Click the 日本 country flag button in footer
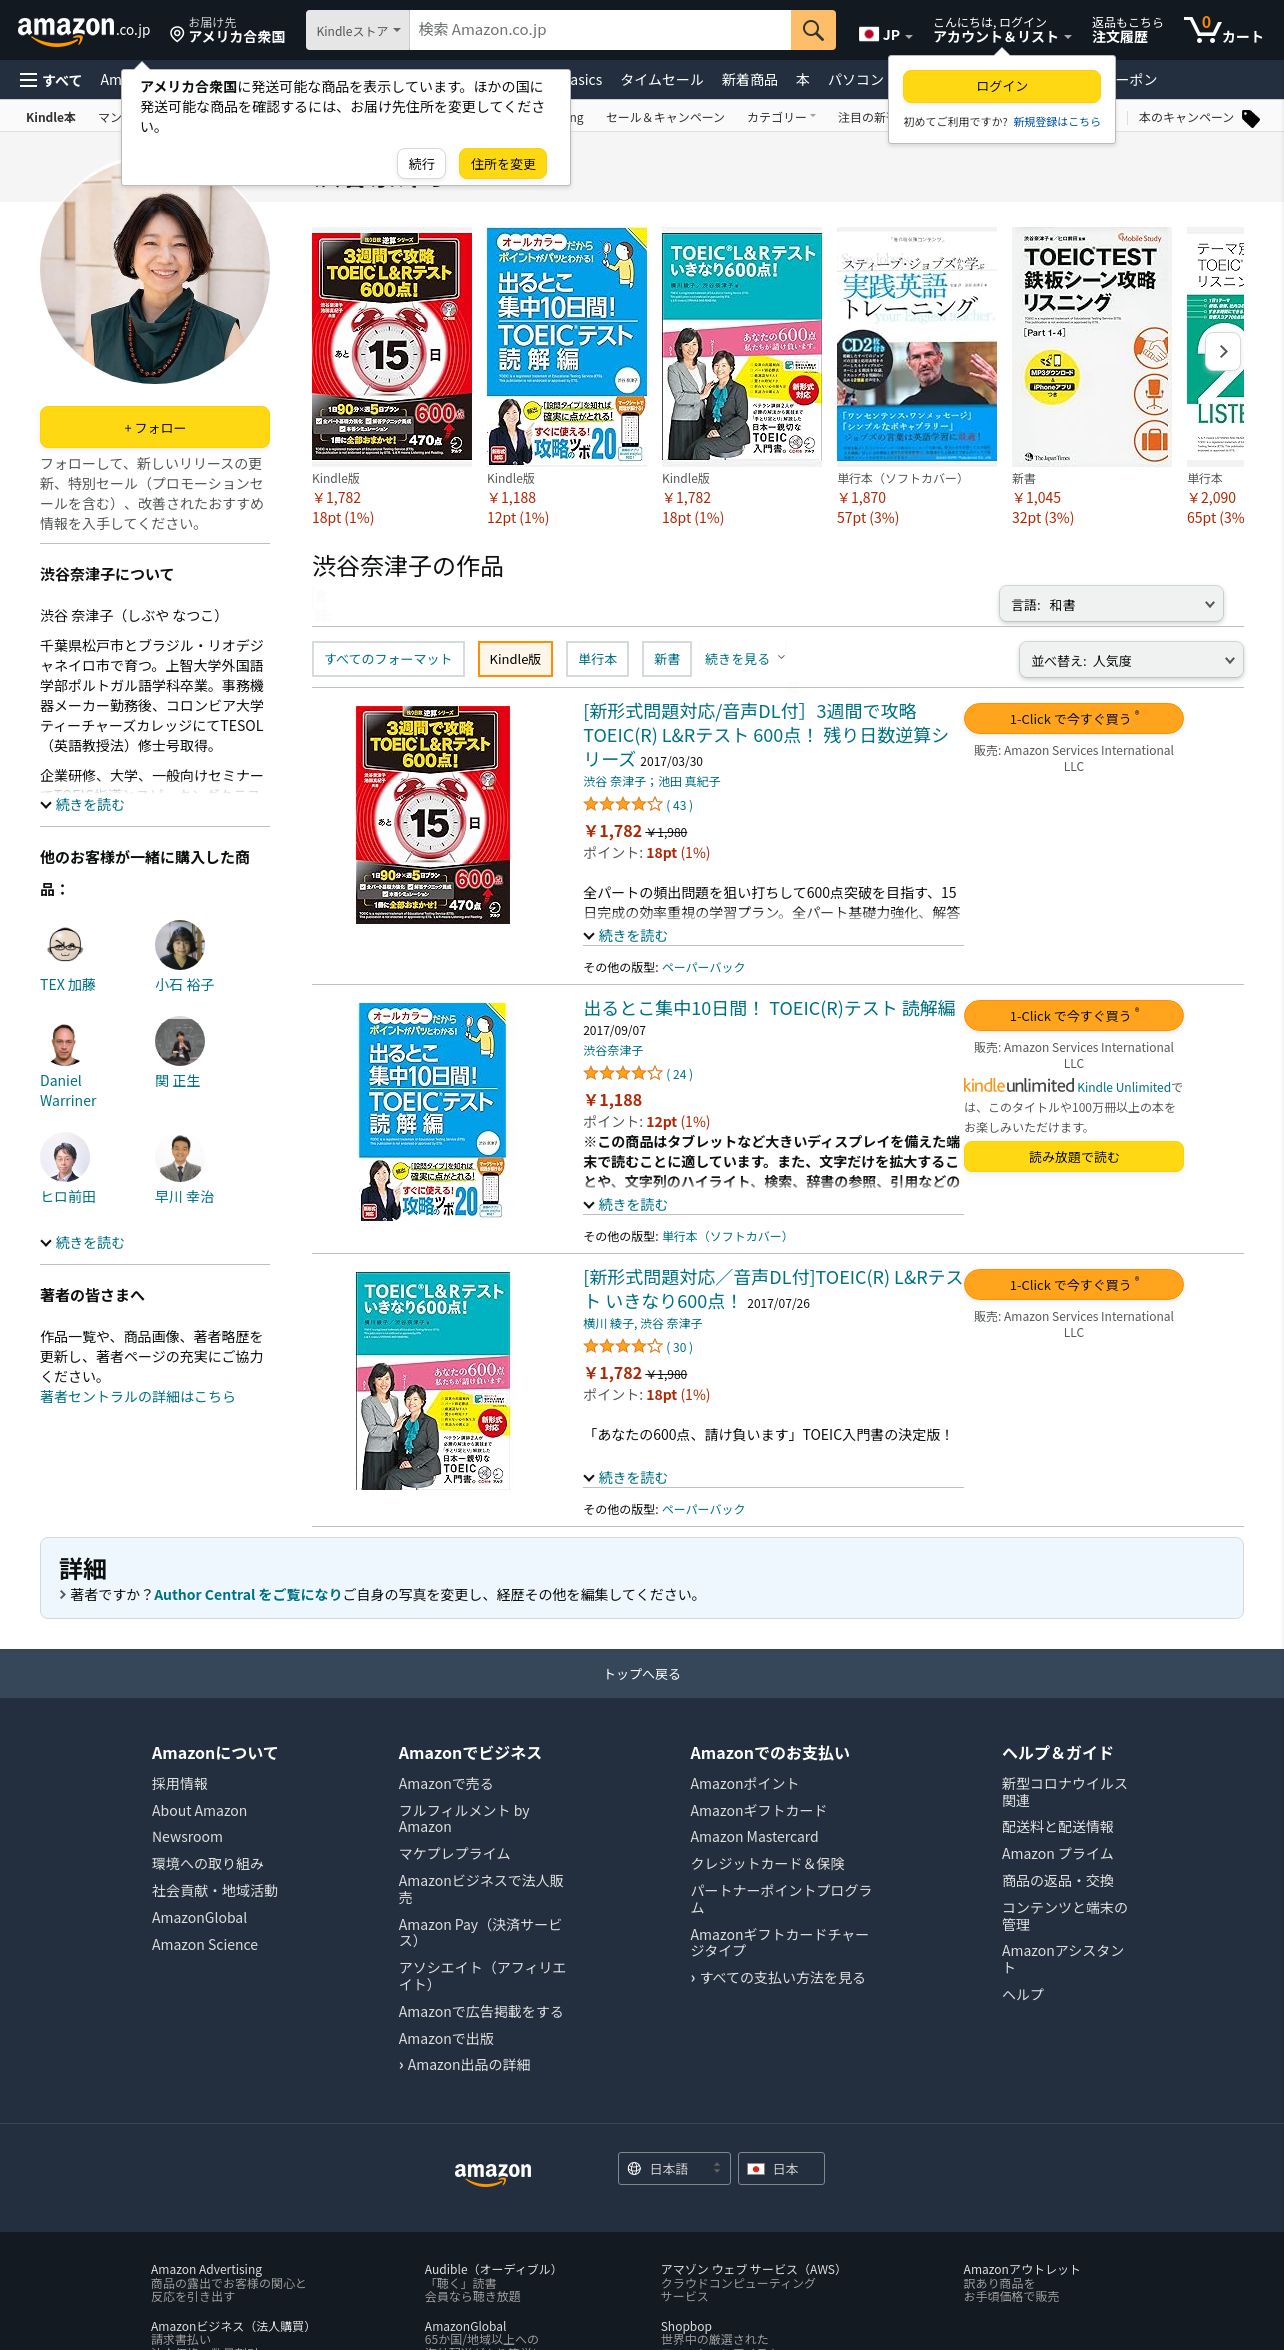 click(782, 2168)
